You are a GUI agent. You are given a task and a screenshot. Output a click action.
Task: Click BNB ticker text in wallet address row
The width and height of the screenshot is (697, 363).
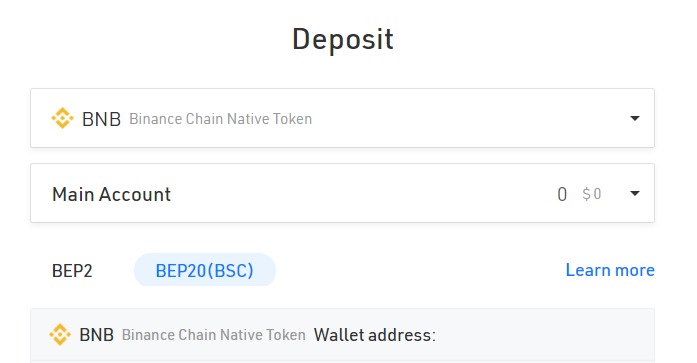(x=96, y=335)
